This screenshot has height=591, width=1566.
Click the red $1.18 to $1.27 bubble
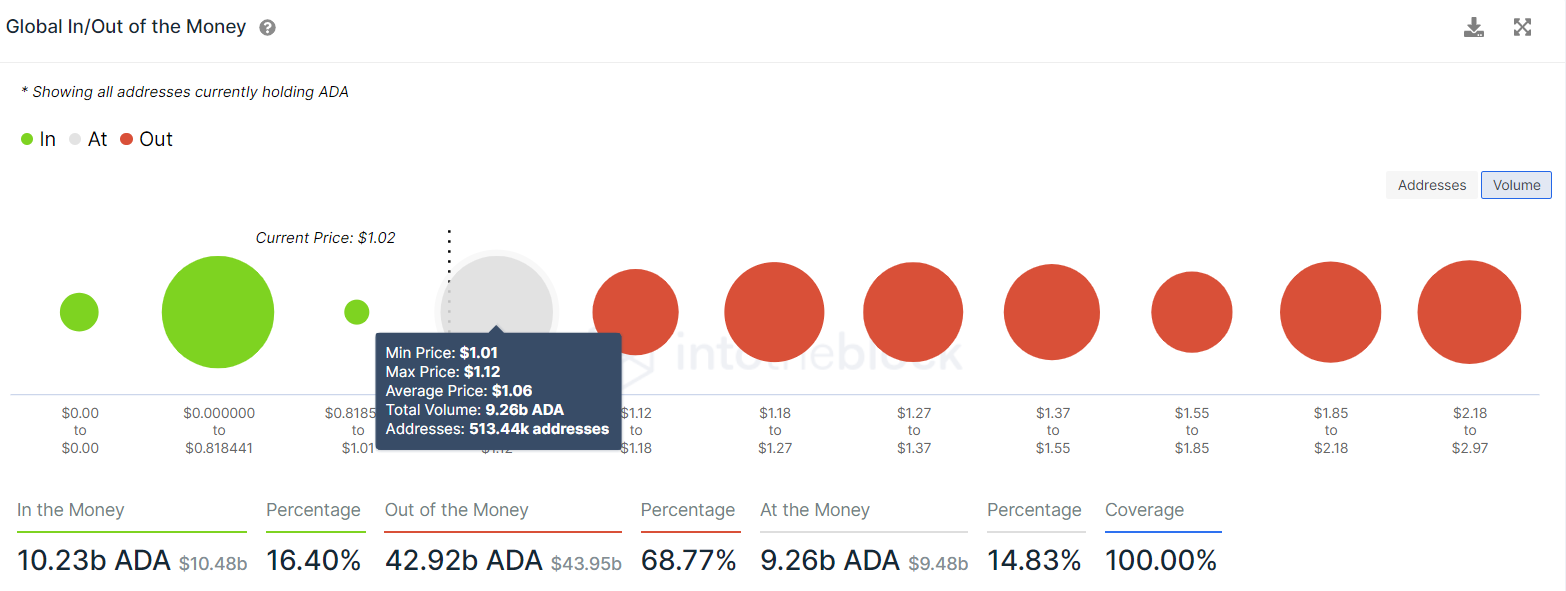click(x=774, y=312)
